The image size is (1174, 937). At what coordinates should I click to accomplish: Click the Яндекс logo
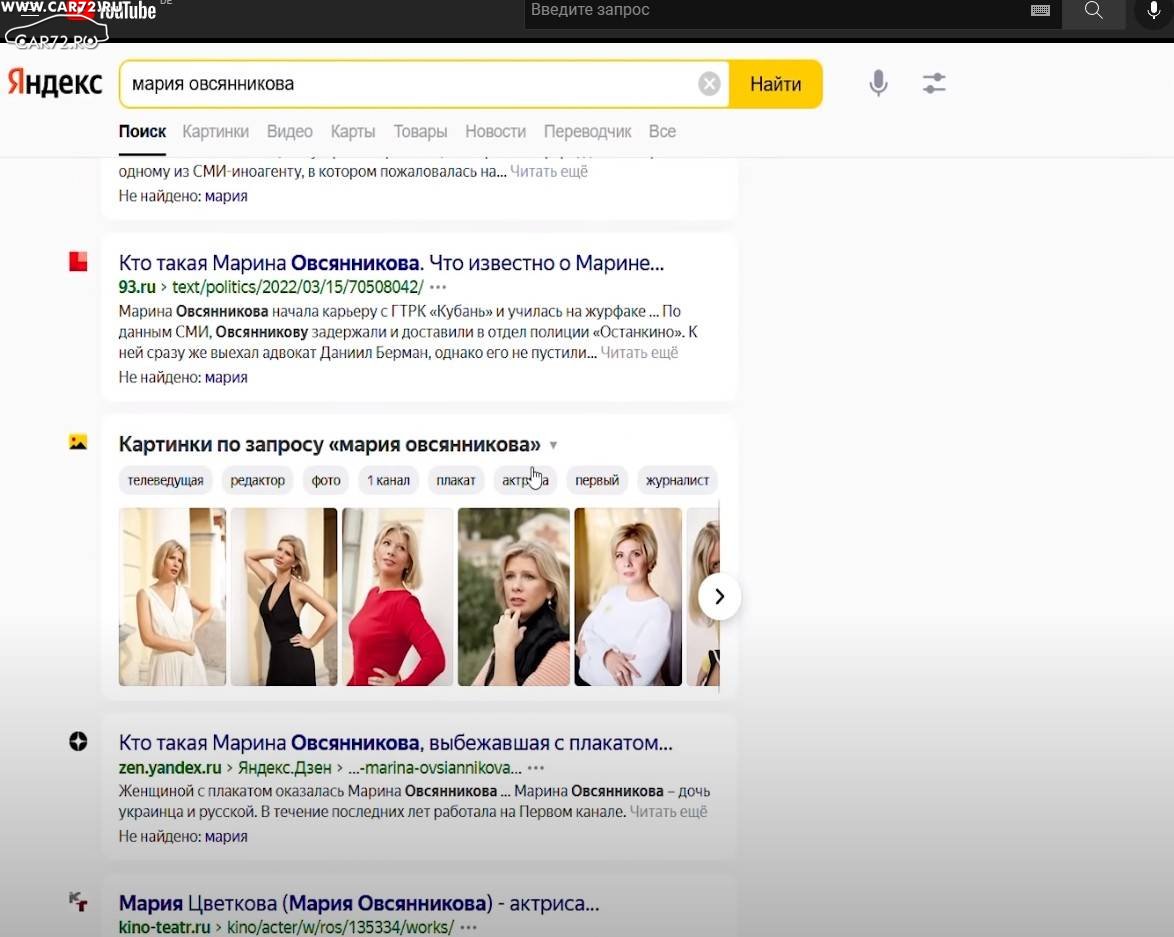click(x=55, y=84)
